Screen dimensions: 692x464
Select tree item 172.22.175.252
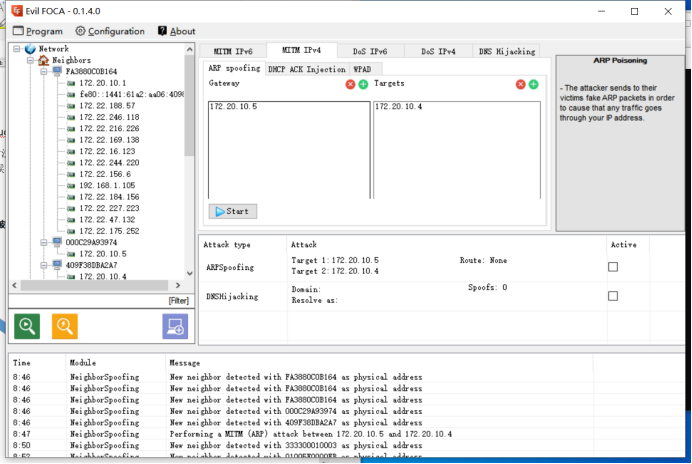point(109,231)
